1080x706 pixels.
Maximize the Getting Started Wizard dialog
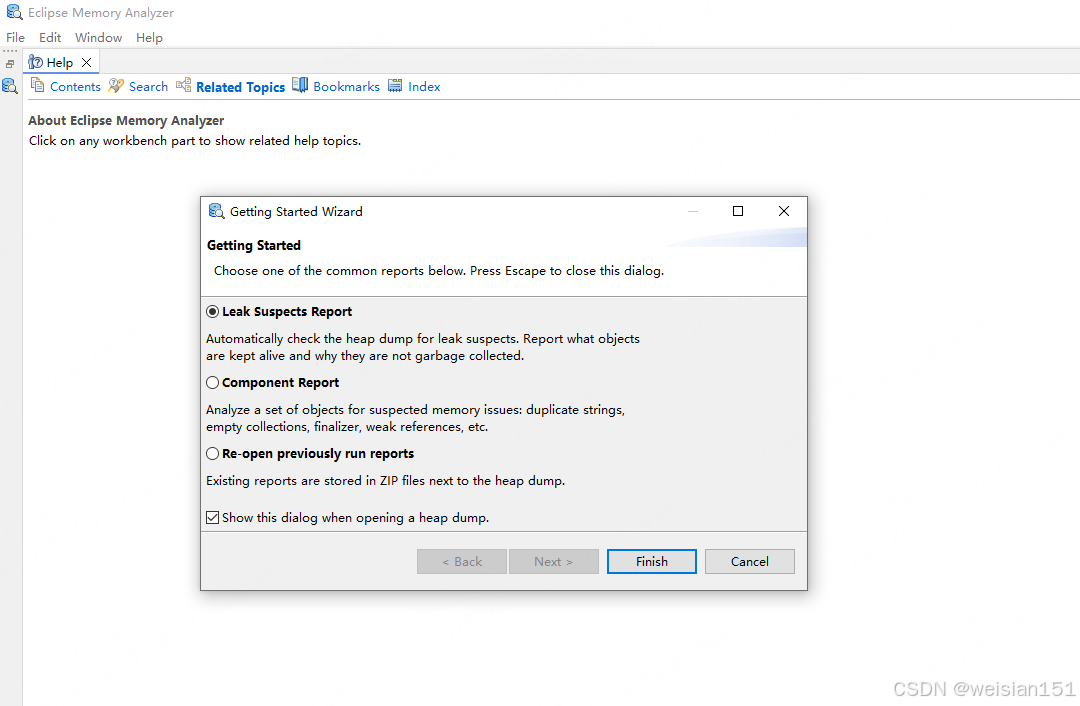click(738, 211)
